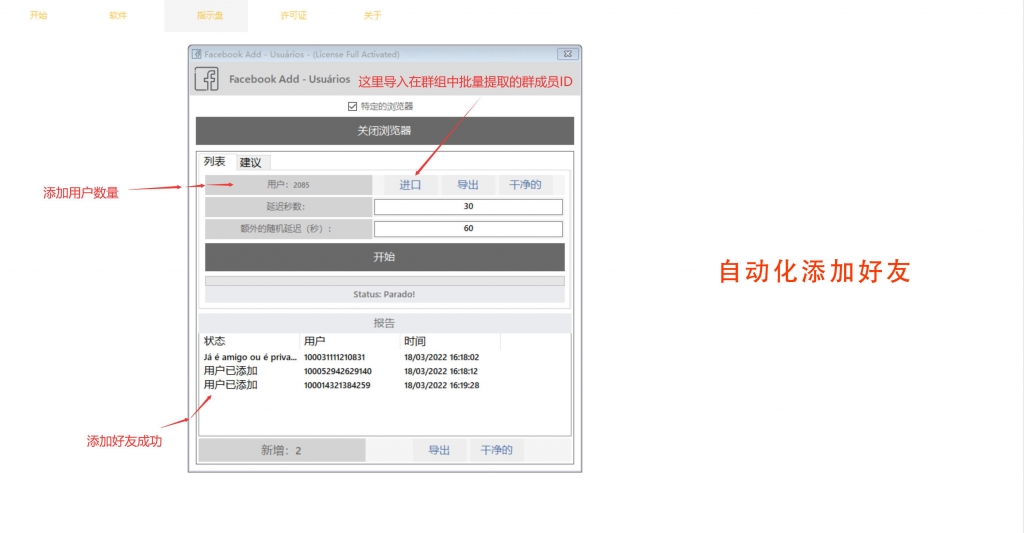The image size is (1024, 533).
Task: Toggle the 特定的浏览器 checkbox
Action: [353, 106]
